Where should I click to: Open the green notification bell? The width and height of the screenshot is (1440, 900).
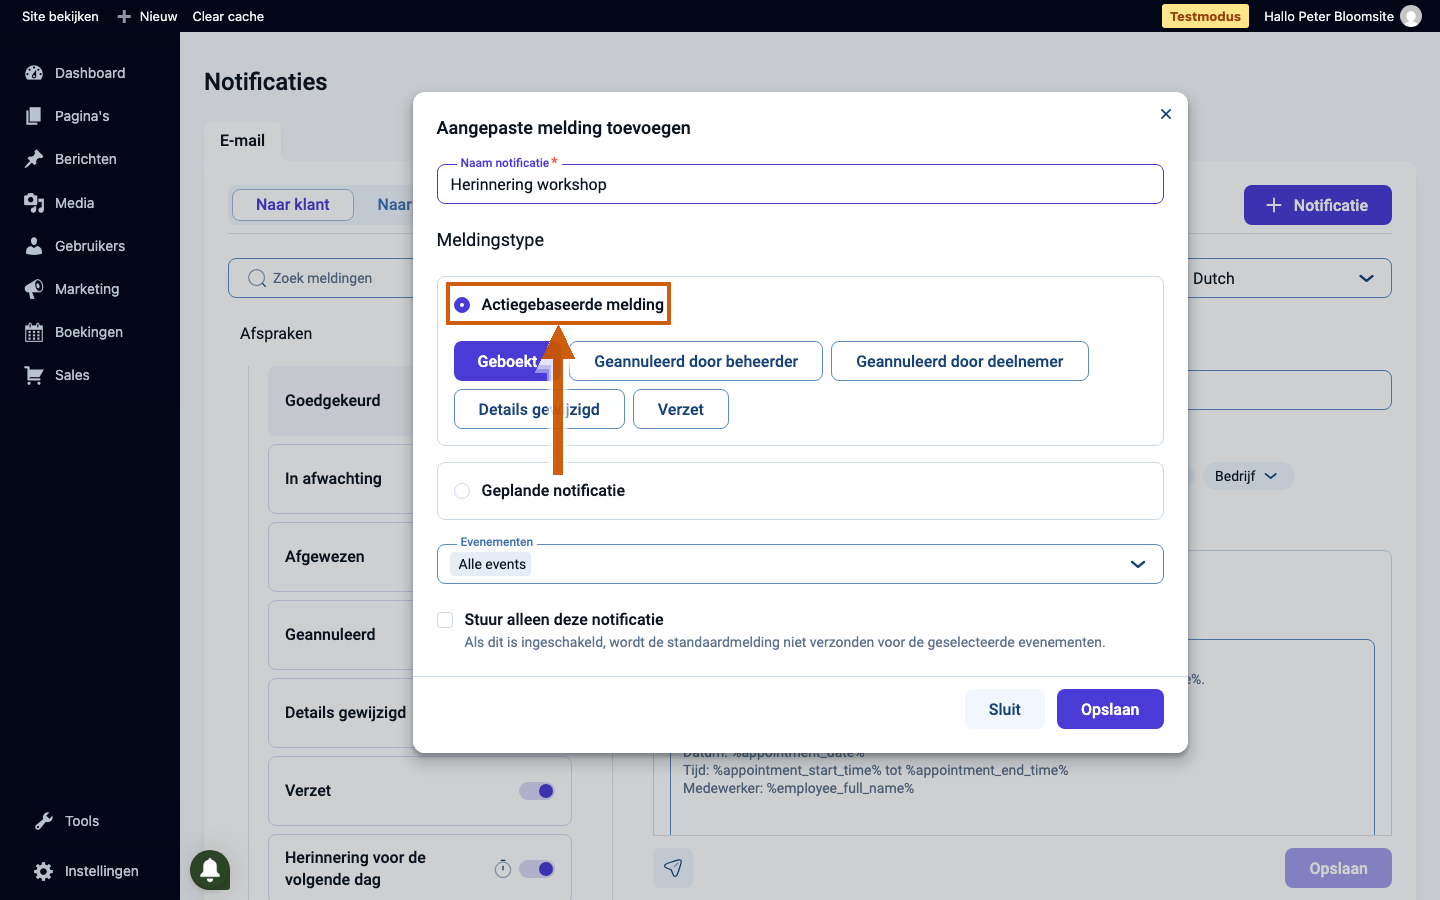(210, 870)
